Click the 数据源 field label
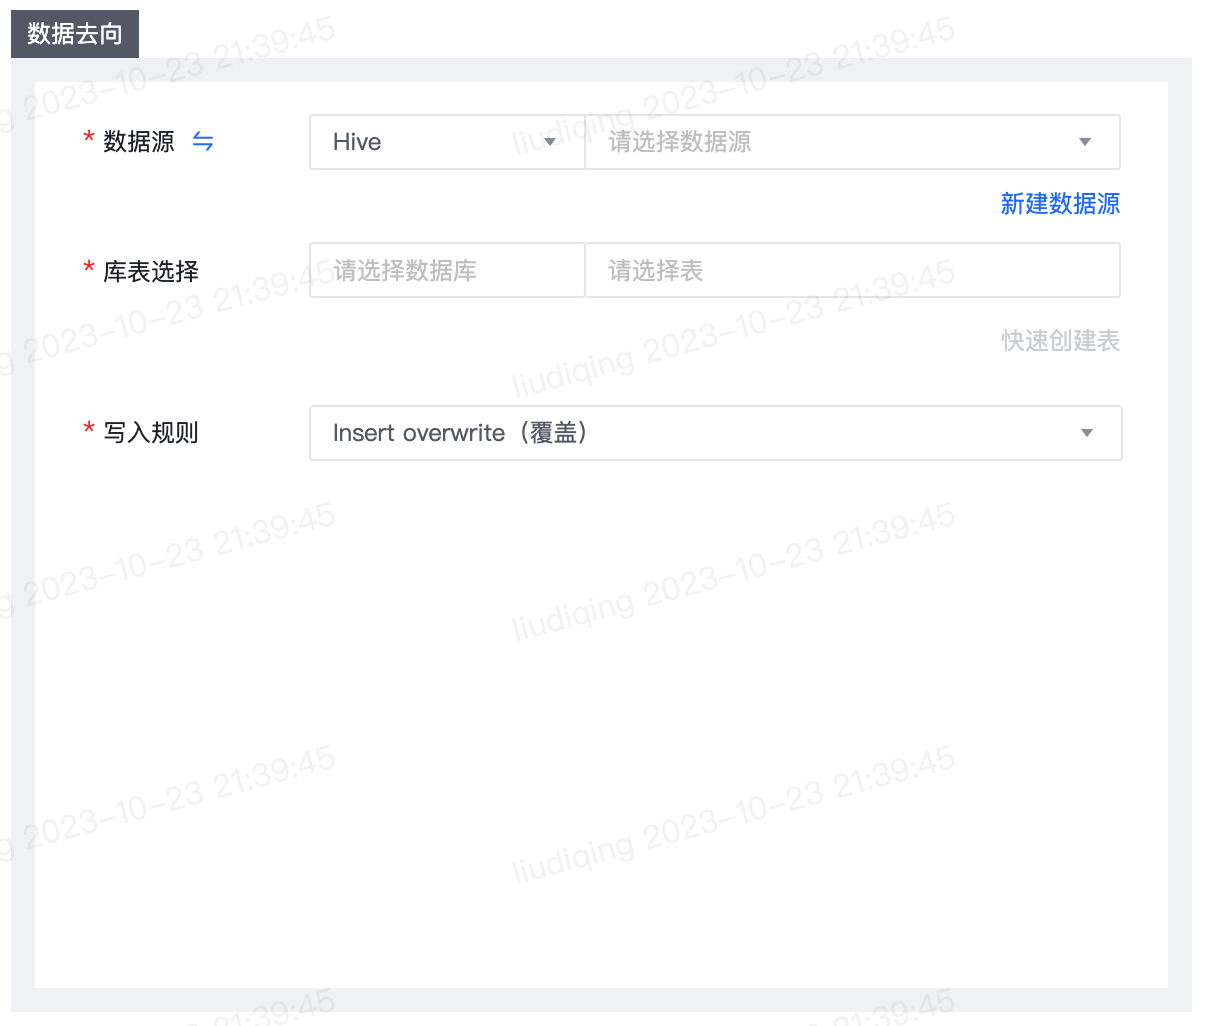This screenshot has width=1208, height=1026. click(x=139, y=142)
